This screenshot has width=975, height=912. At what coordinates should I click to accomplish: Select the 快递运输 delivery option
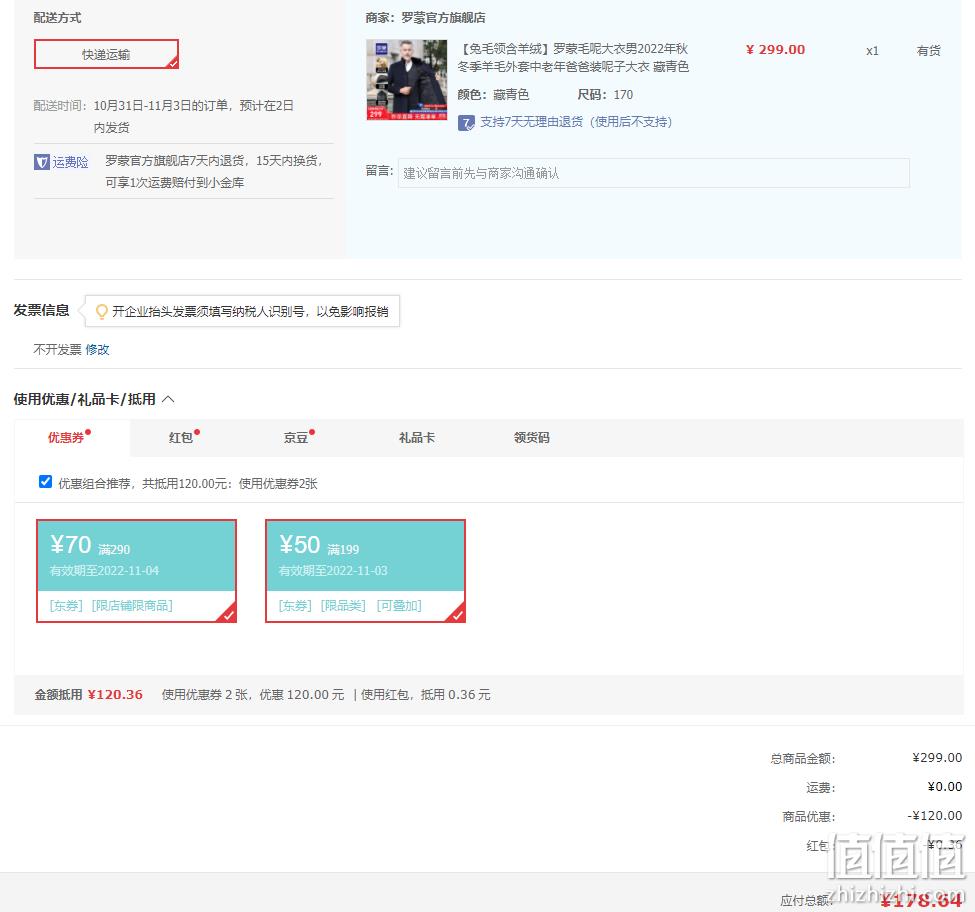[x=106, y=54]
